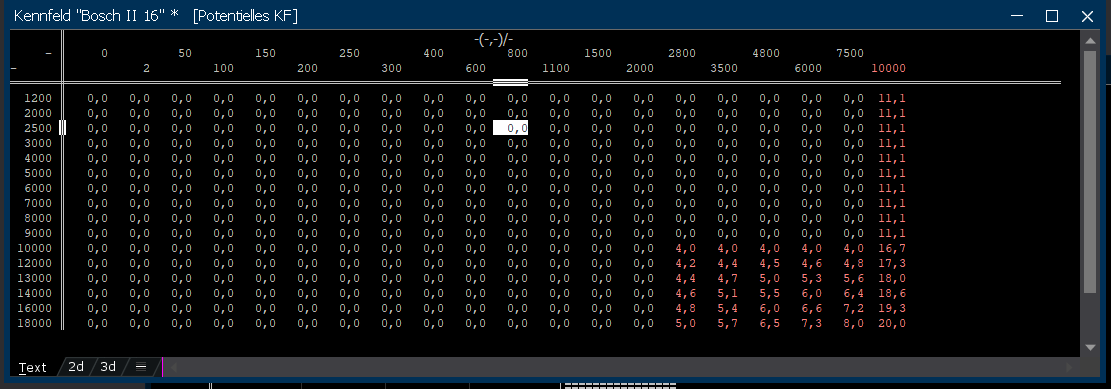
Task: Open the 3d view tab
Action: [x=108, y=366]
